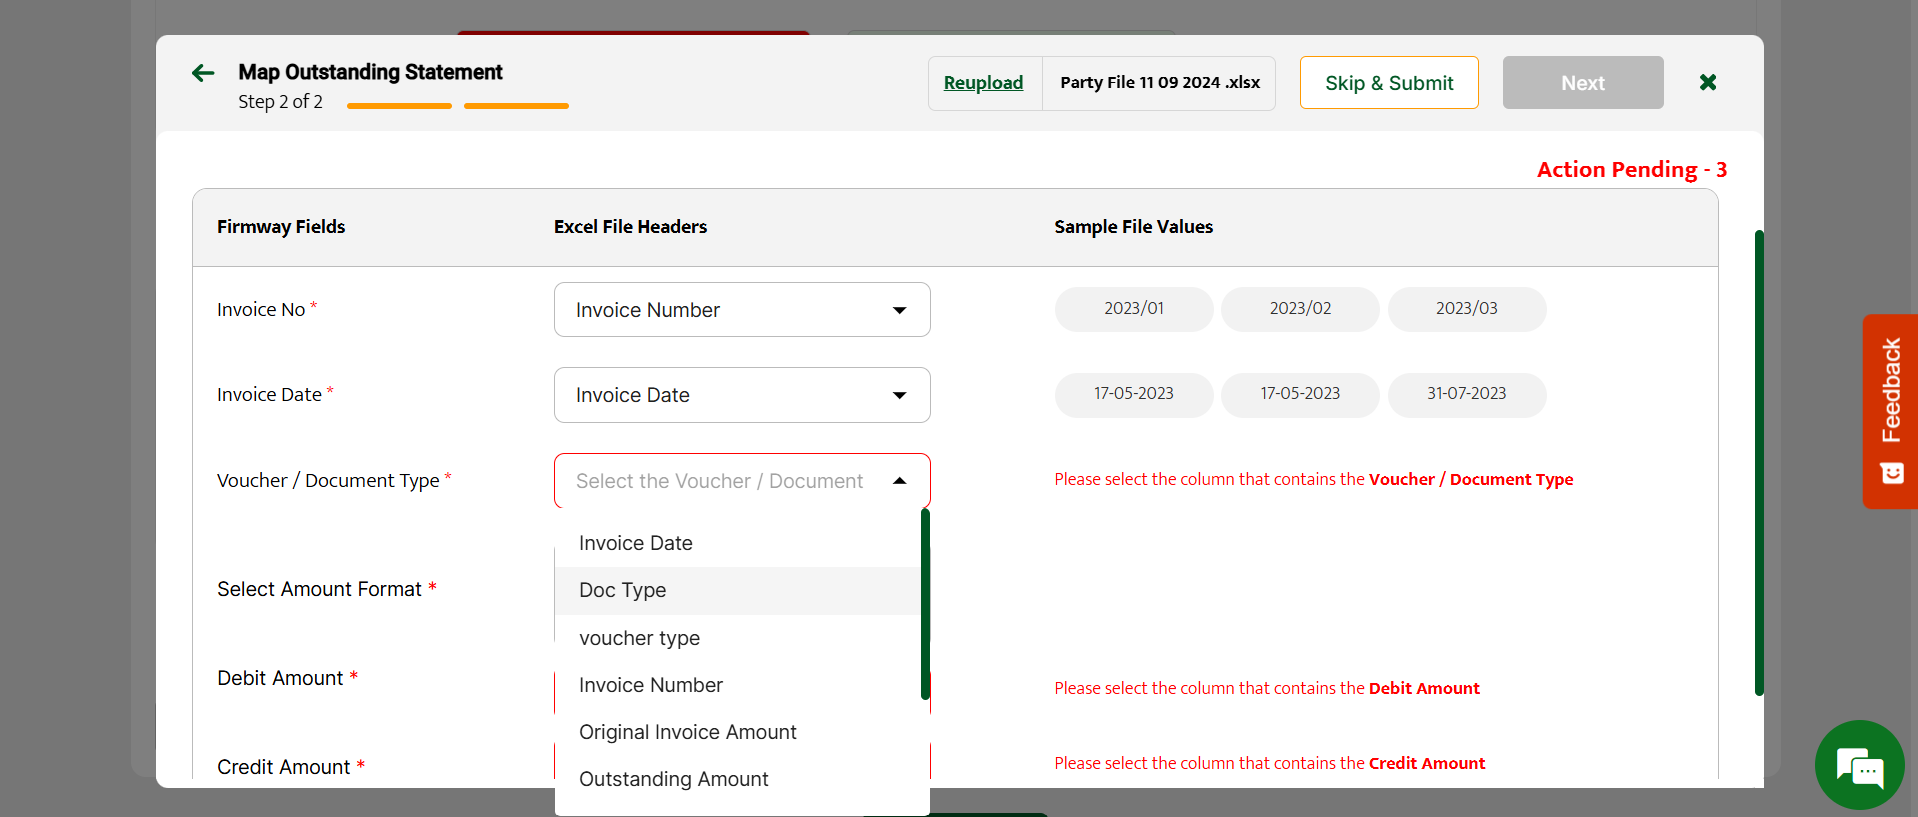Image resolution: width=1918 pixels, height=817 pixels.
Task: Click the Next button
Action: 1582,83
